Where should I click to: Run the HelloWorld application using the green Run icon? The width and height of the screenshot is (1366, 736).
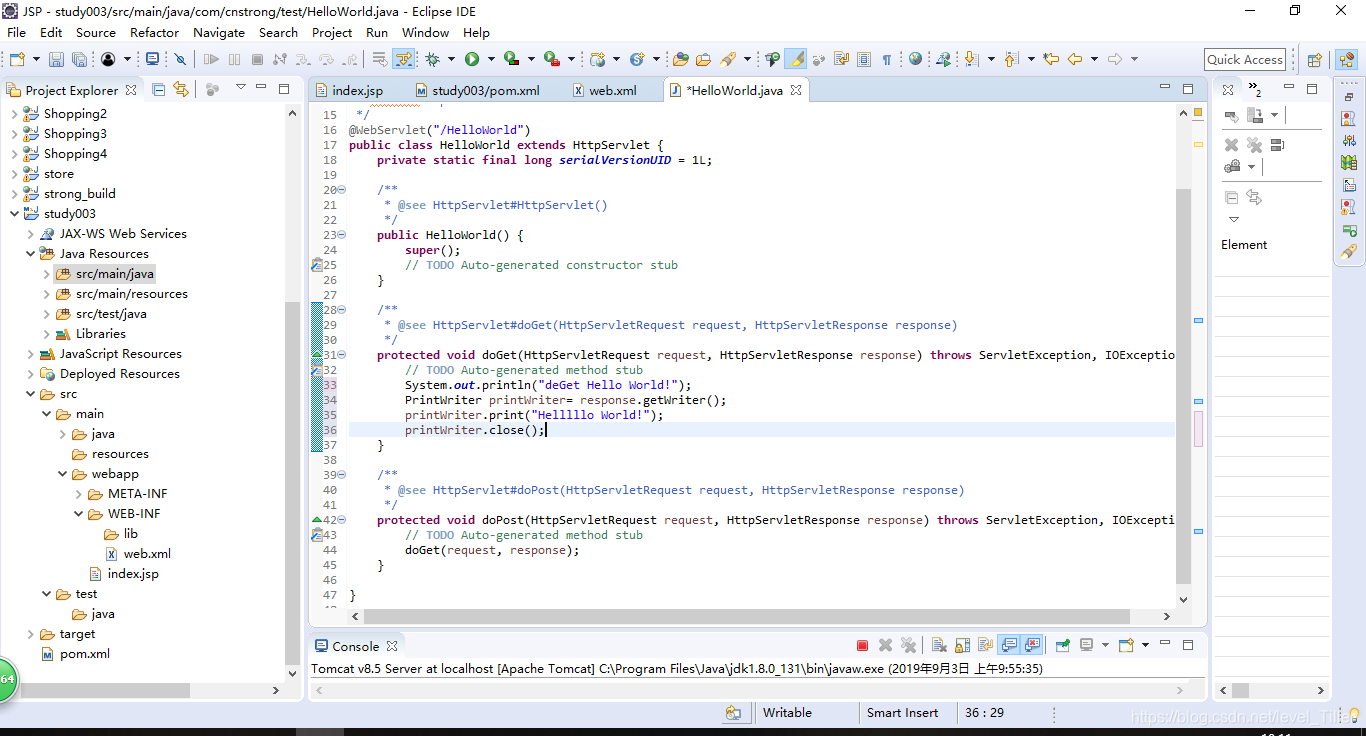tap(472, 59)
